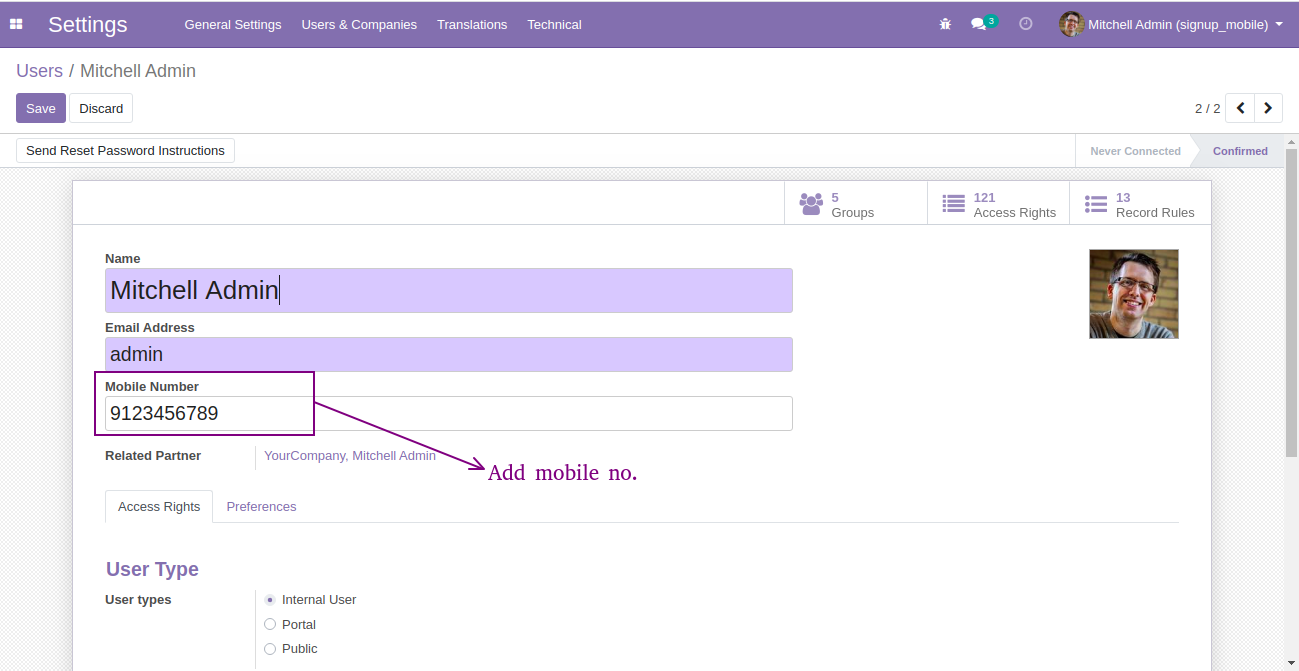This screenshot has height=671, width=1299.
Task: Click Mitchell Admin avatar in navbar
Action: pyautogui.click(x=1071, y=24)
